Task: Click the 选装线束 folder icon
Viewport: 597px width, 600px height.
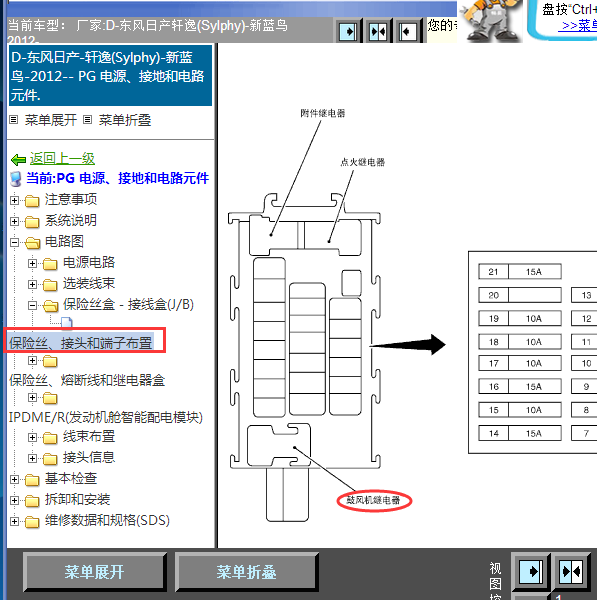Action: [50, 284]
